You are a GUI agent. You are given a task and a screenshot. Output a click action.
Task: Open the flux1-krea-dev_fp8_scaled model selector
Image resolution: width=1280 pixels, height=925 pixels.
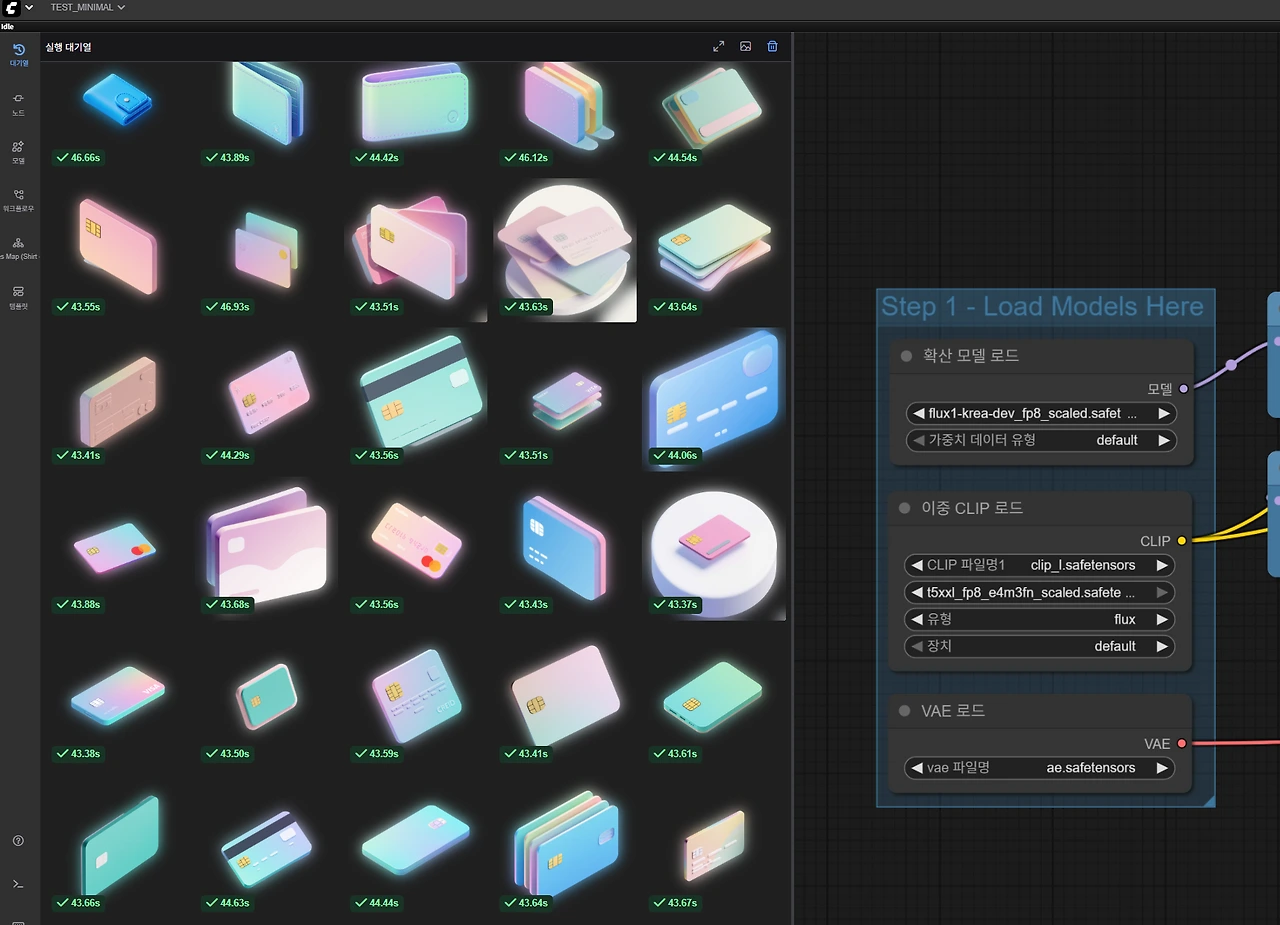[1041, 413]
